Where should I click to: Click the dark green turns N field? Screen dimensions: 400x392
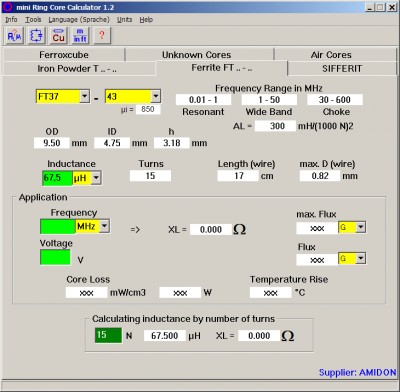point(108,335)
